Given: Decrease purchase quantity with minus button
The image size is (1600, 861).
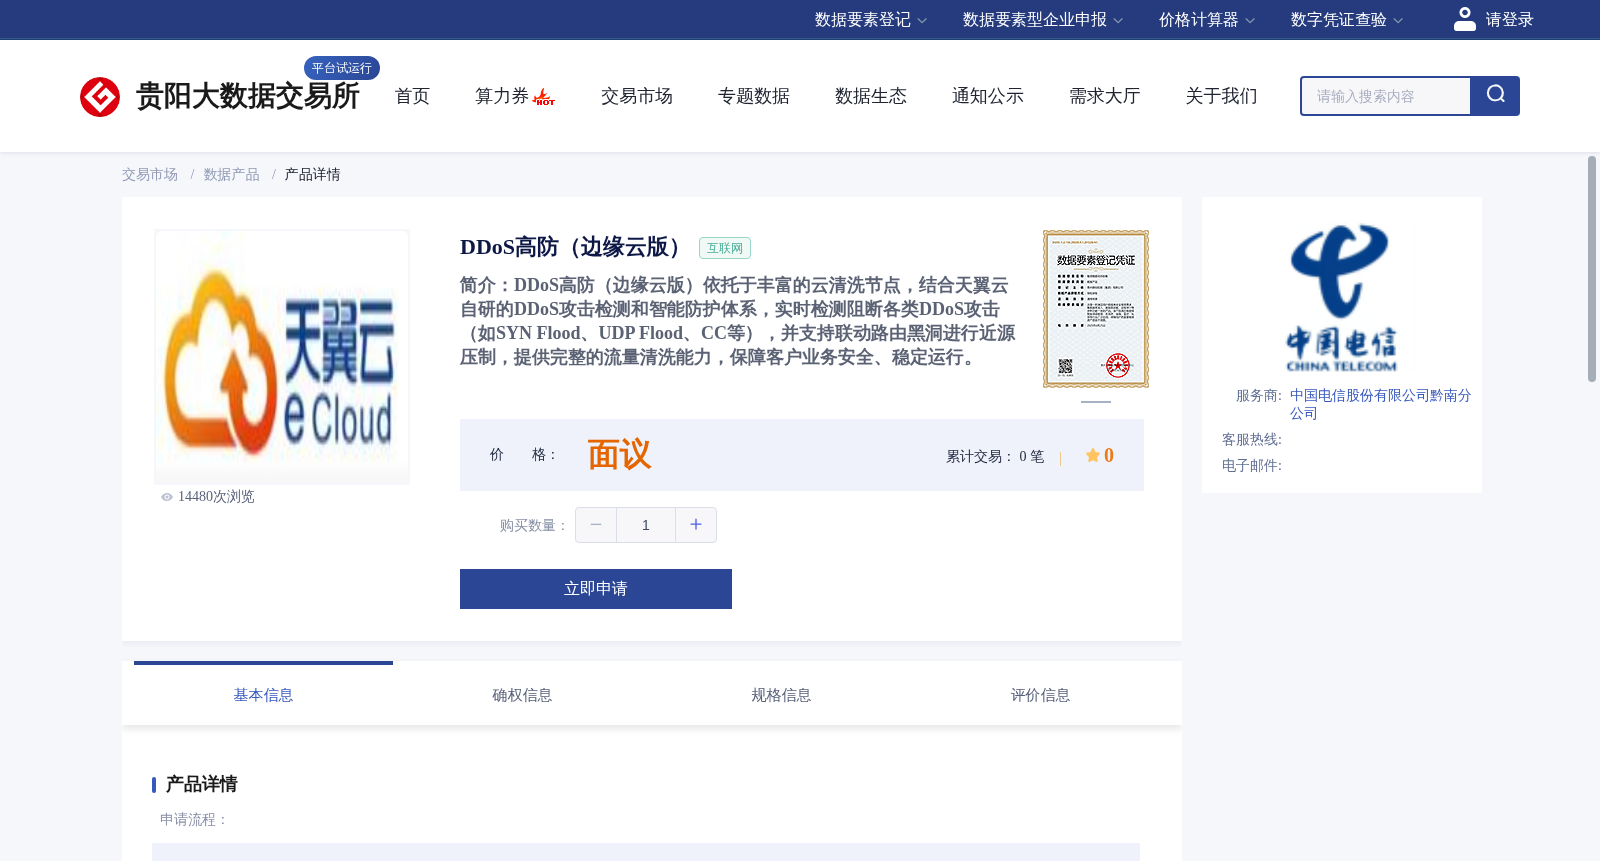Looking at the screenshot, I should point(596,525).
